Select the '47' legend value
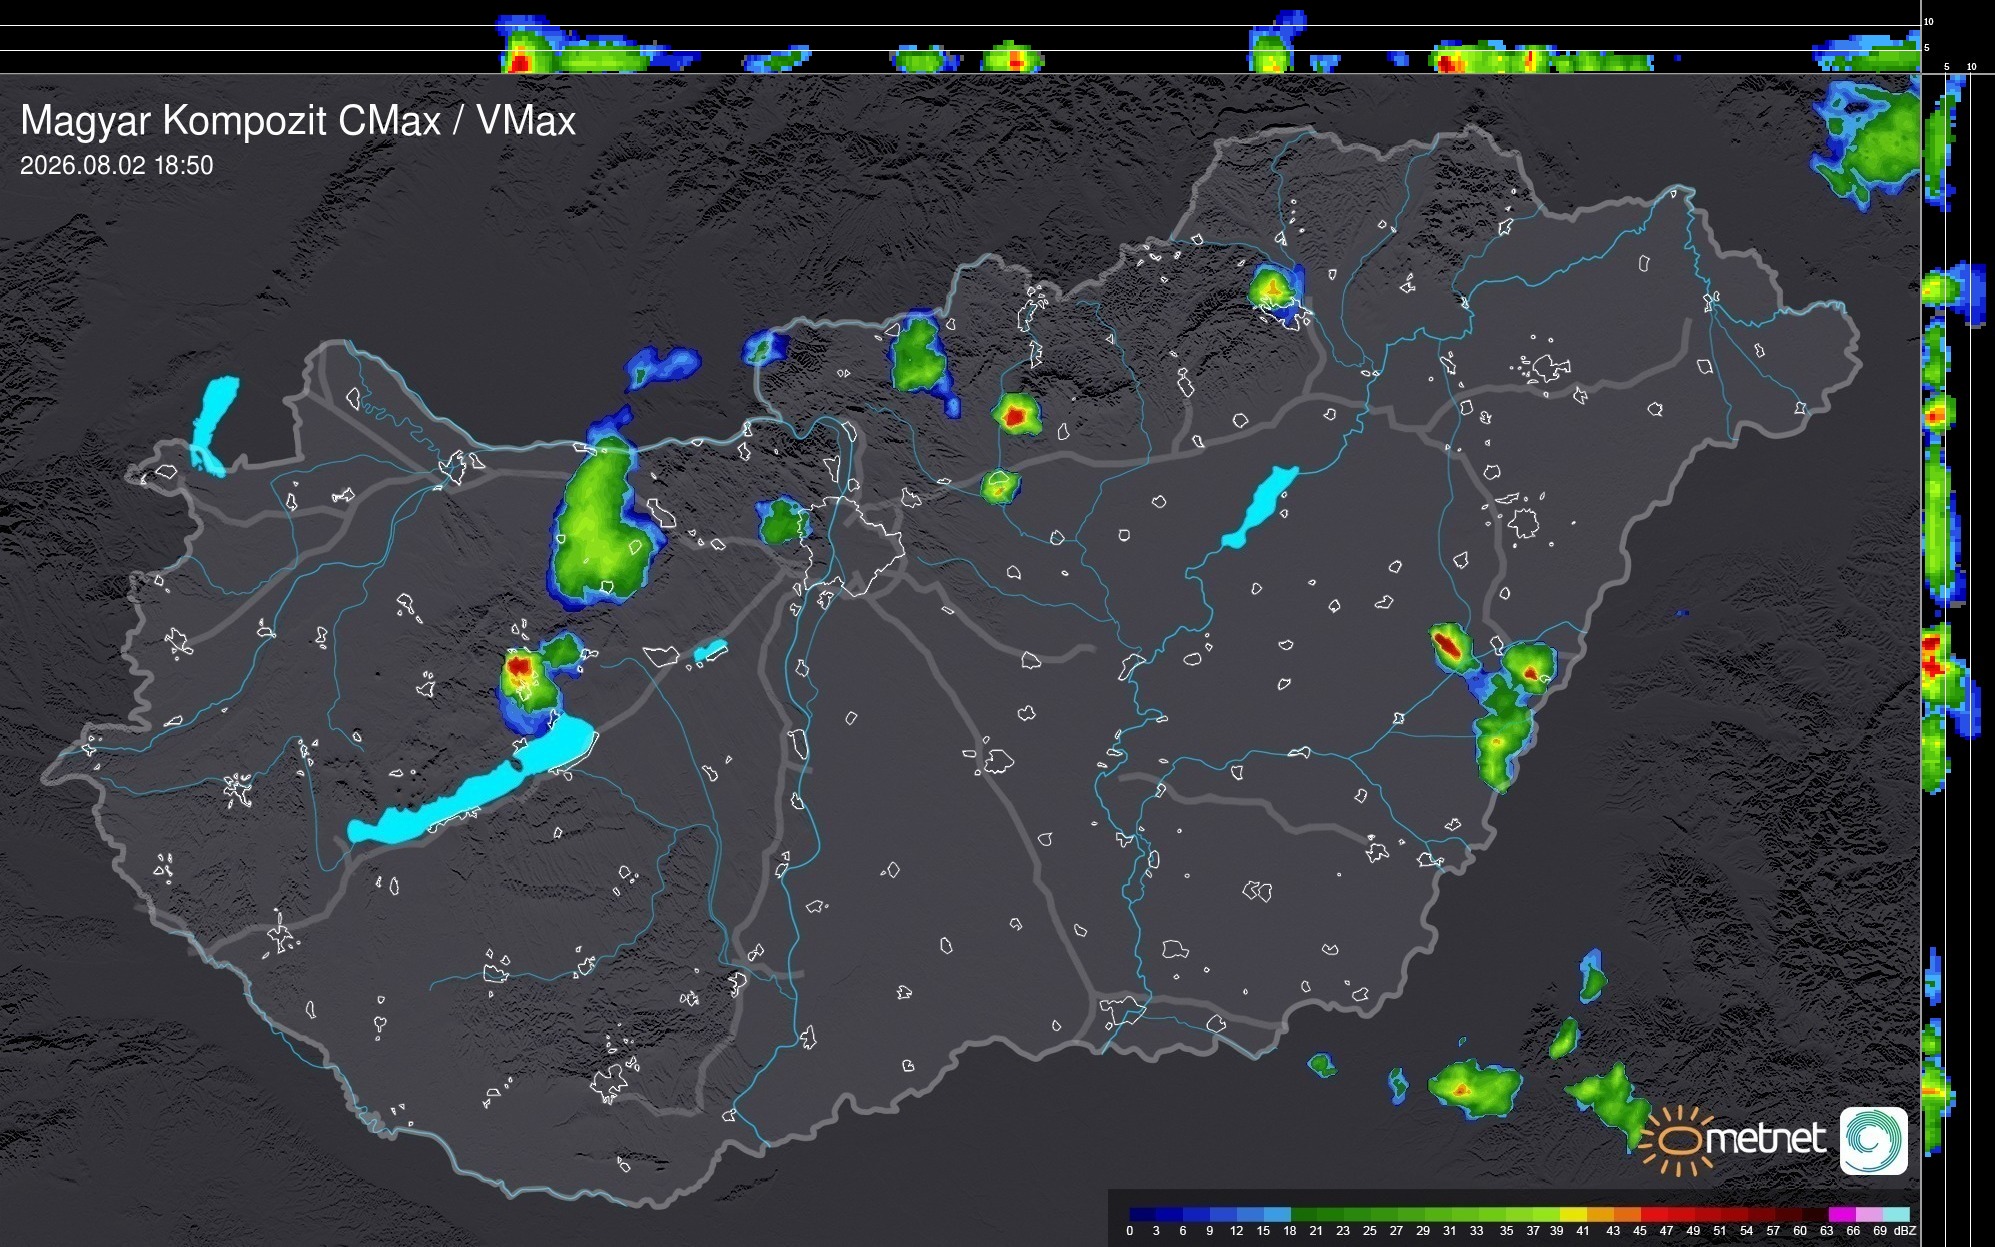 click(x=1667, y=1231)
